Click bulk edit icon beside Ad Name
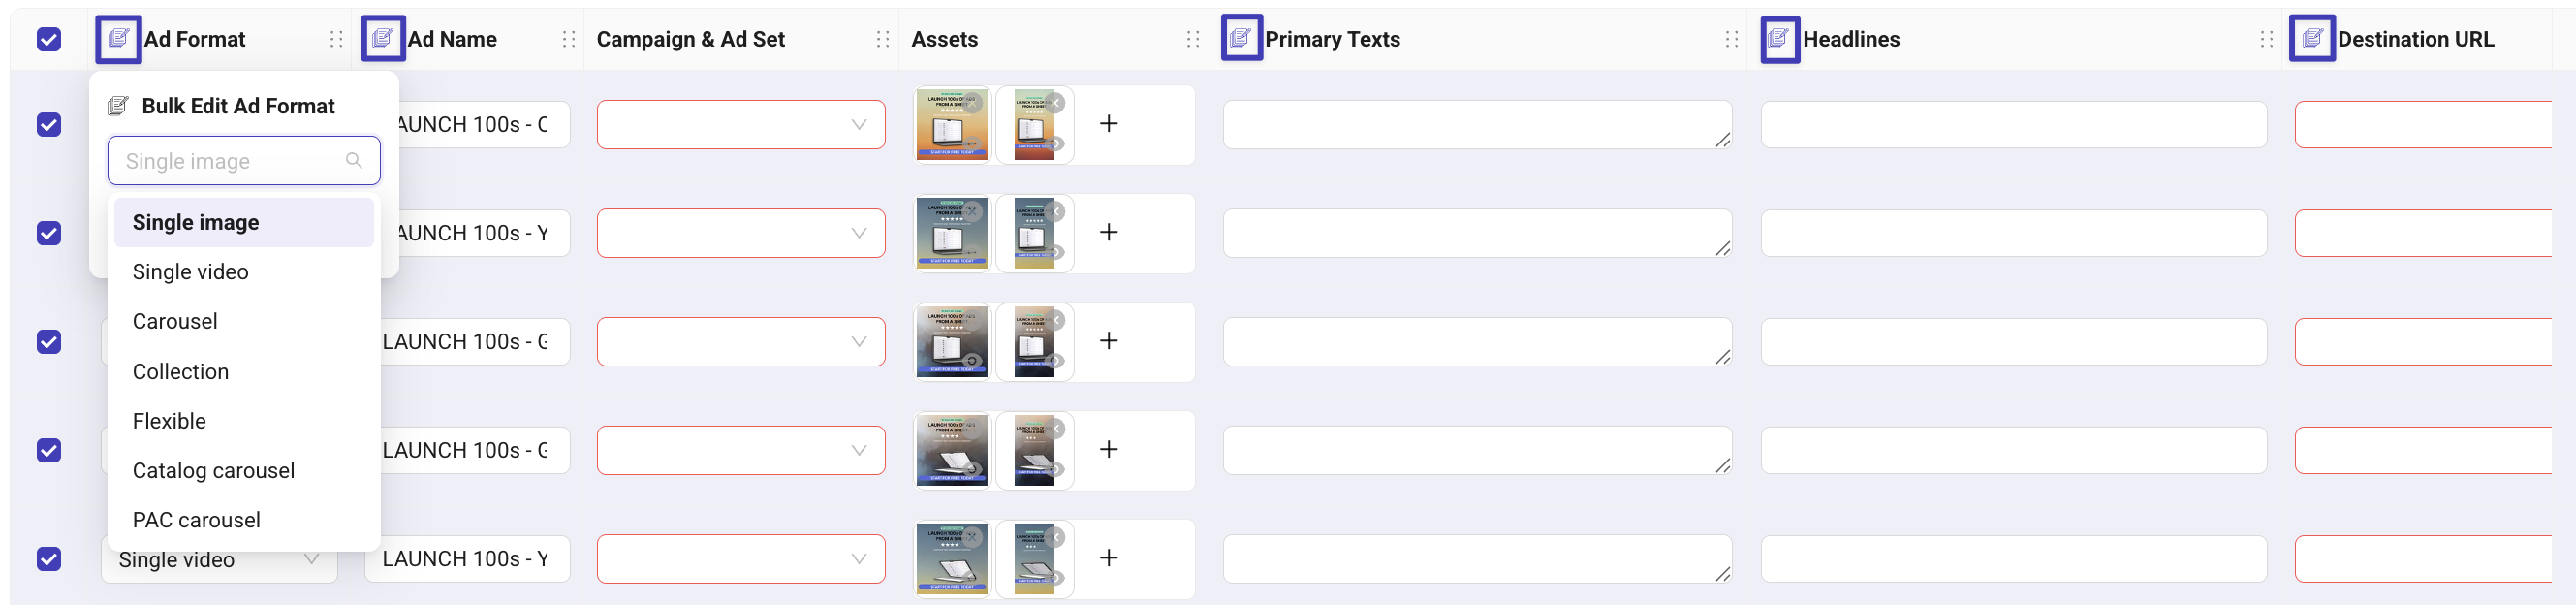This screenshot has height=605, width=2576. 382,39
